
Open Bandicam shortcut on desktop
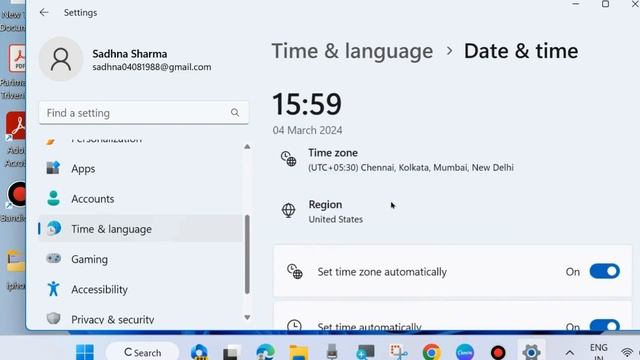[14, 202]
